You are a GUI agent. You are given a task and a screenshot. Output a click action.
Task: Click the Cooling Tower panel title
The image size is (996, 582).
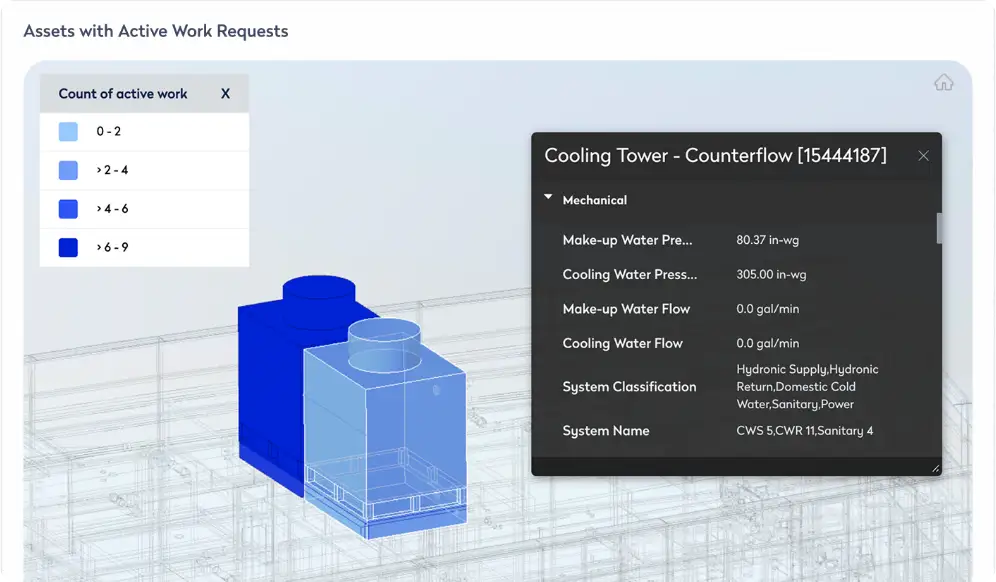pyautogui.click(x=715, y=156)
